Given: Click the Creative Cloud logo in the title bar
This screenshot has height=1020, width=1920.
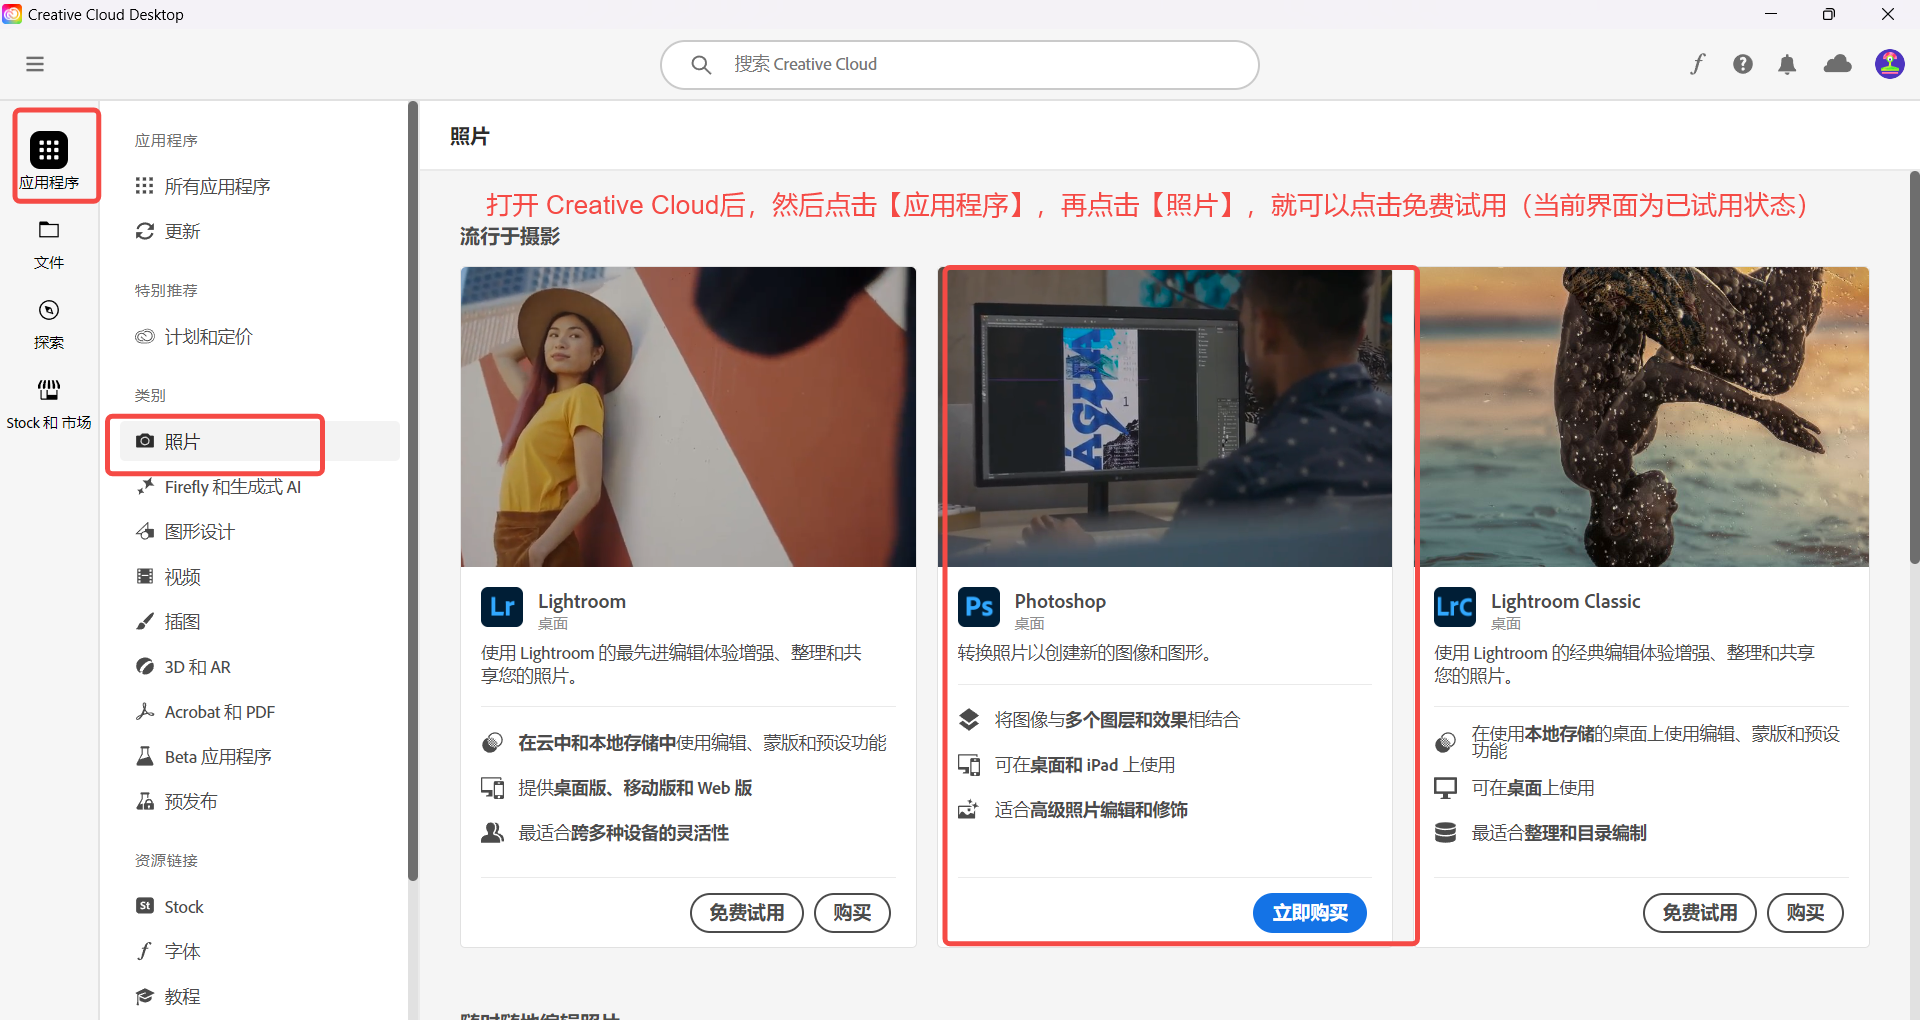Looking at the screenshot, I should tap(12, 14).
